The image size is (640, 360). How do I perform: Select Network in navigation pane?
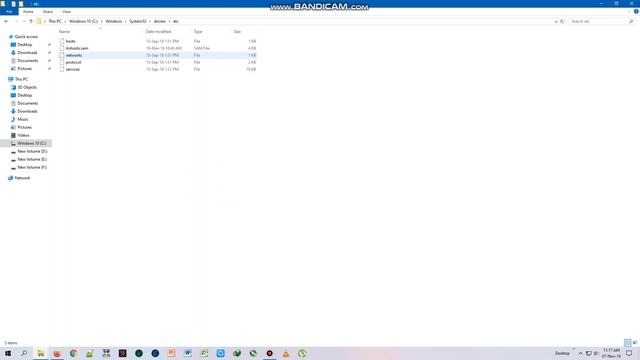(22, 178)
